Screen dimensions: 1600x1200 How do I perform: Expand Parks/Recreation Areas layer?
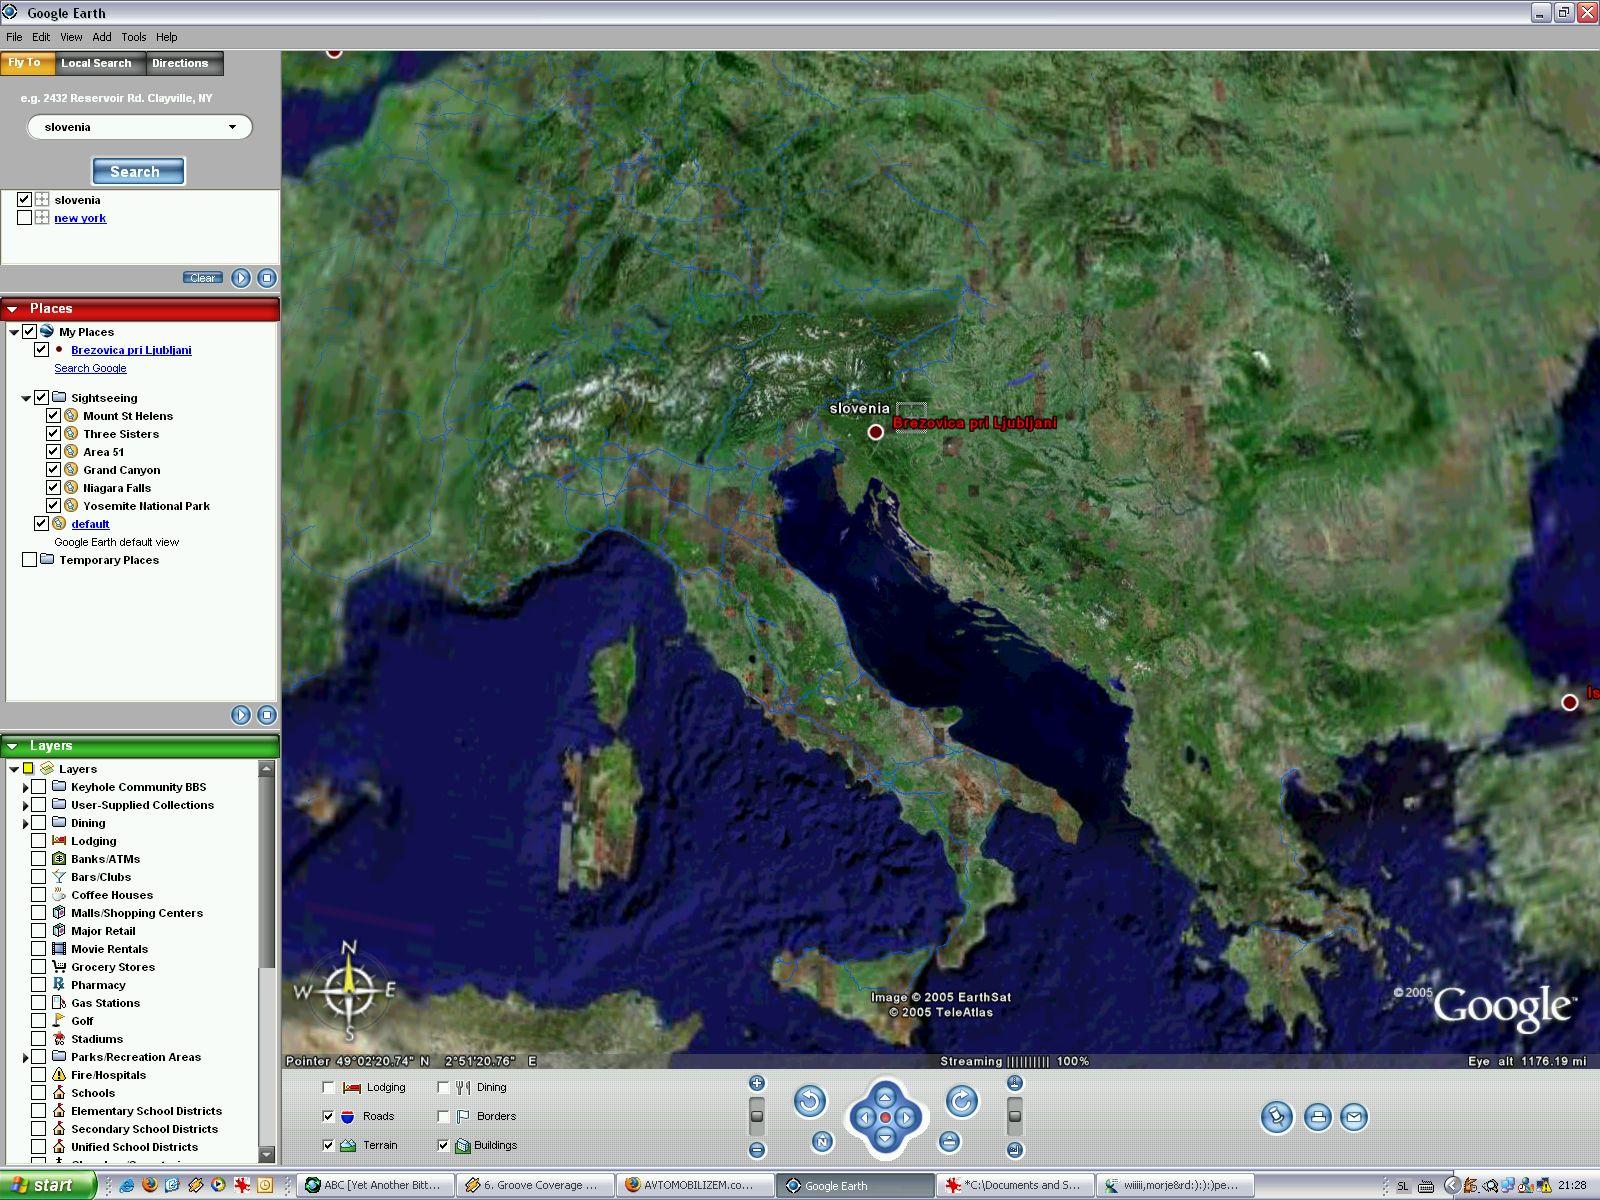[25, 1058]
